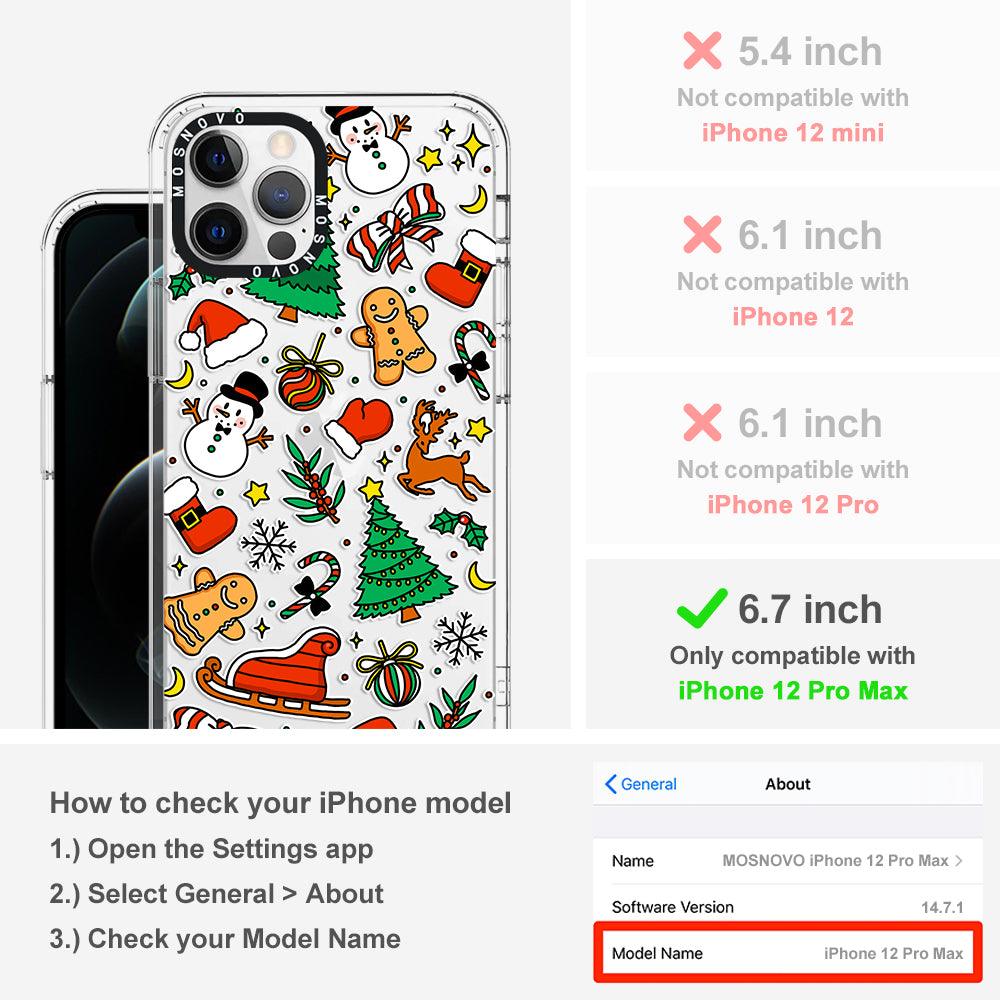
Task: Select the iPhone 12 mini compatibility panel
Action: (x=792, y=87)
